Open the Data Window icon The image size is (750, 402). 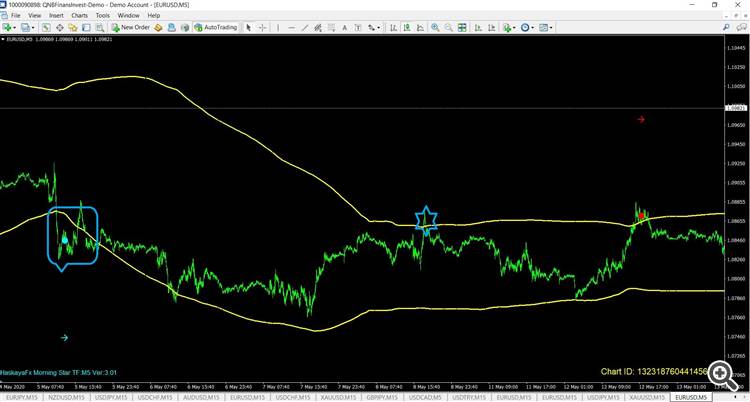(59, 28)
